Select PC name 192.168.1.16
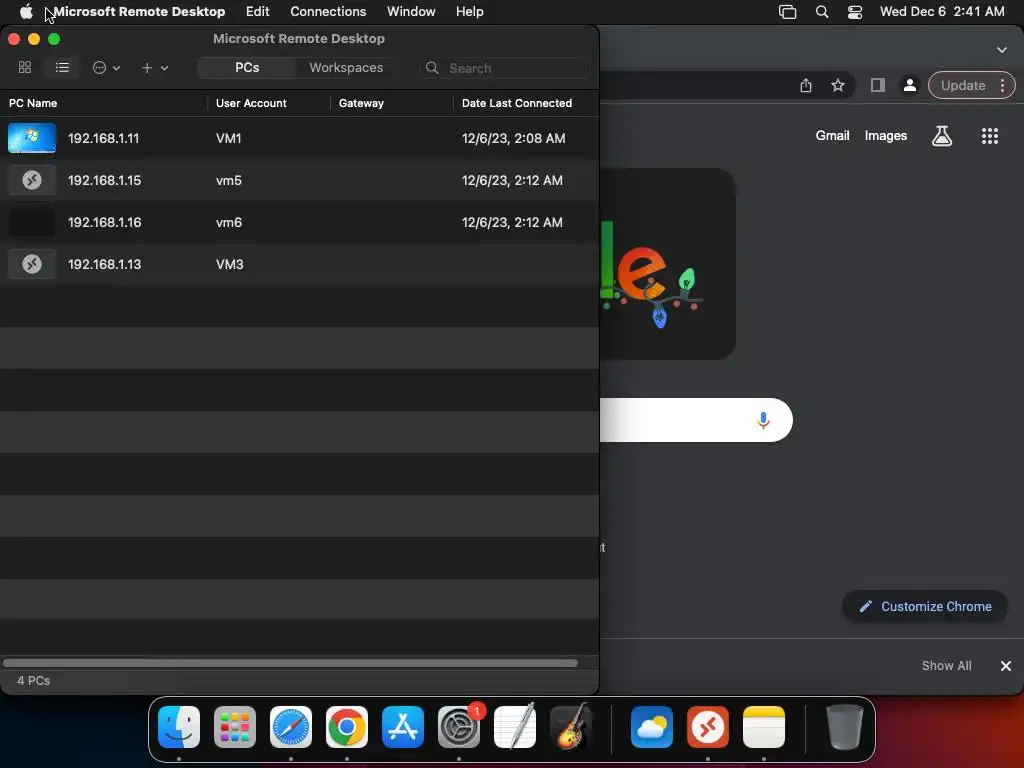Viewport: 1024px width, 768px height. pos(104,222)
